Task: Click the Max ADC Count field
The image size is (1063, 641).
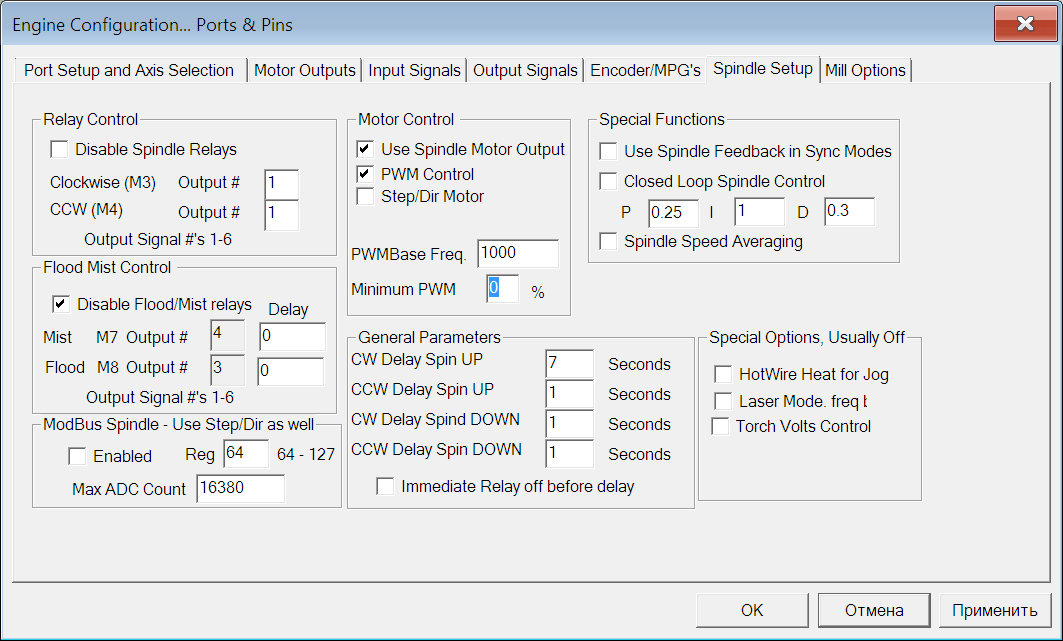Action: click(240, 489)
